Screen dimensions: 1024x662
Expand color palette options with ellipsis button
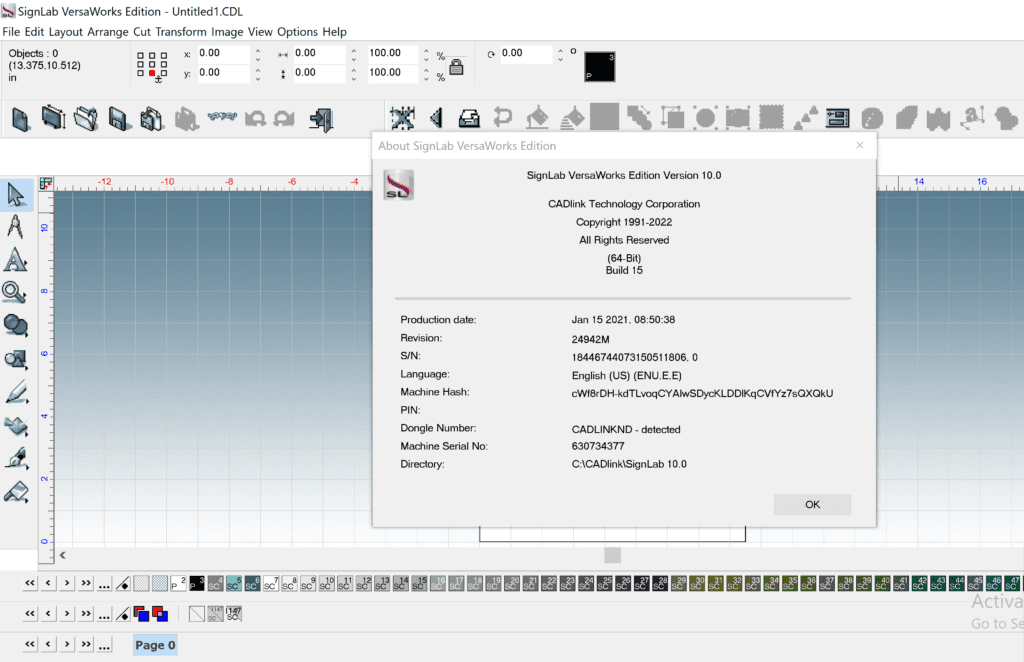[x=105, y=583]
